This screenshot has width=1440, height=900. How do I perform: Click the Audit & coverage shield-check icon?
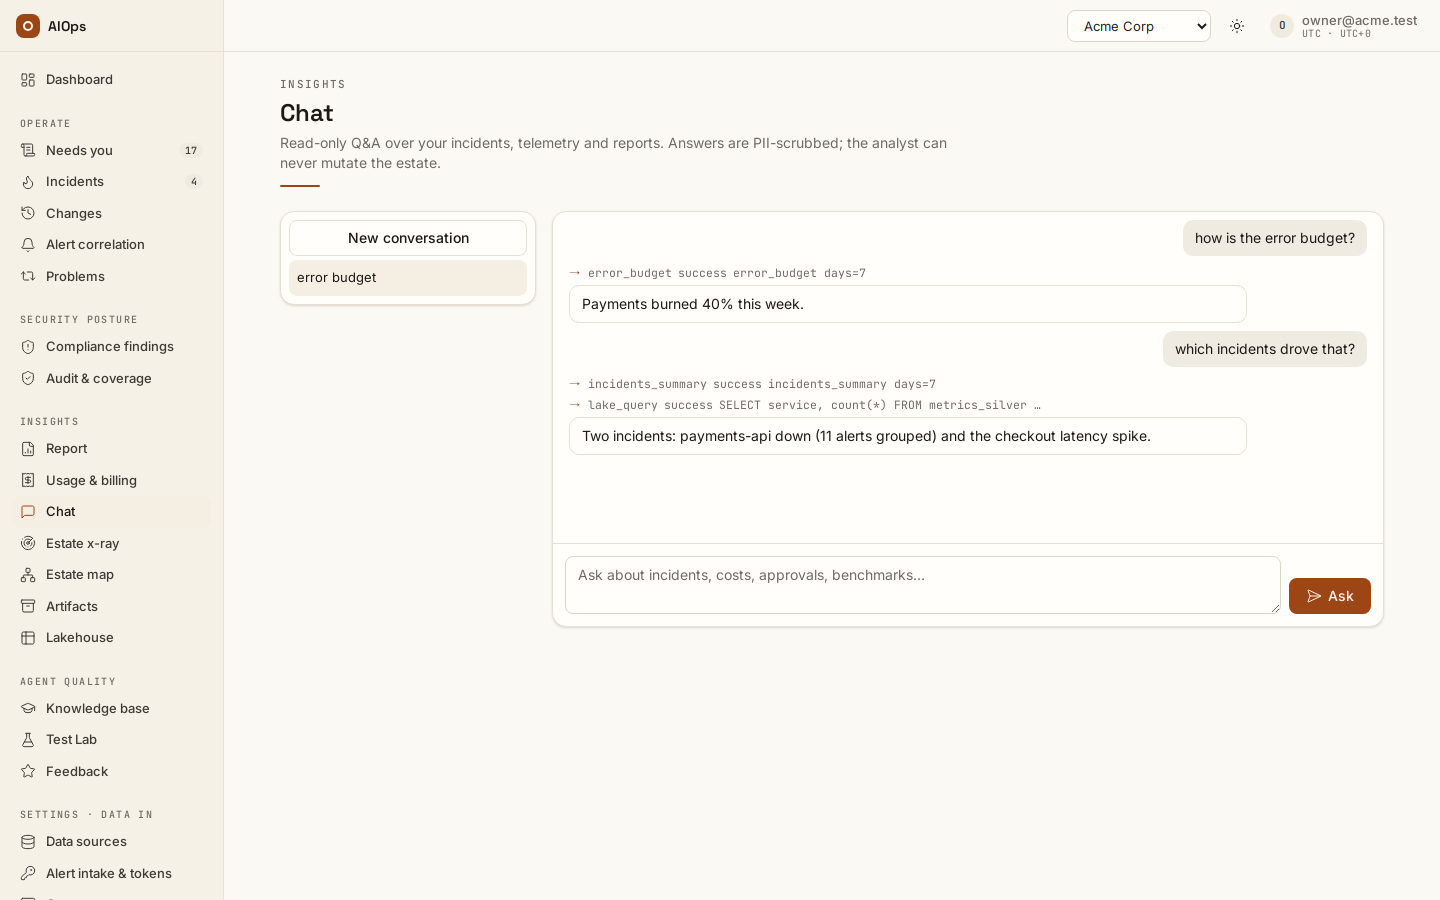[x=28, y=379]
